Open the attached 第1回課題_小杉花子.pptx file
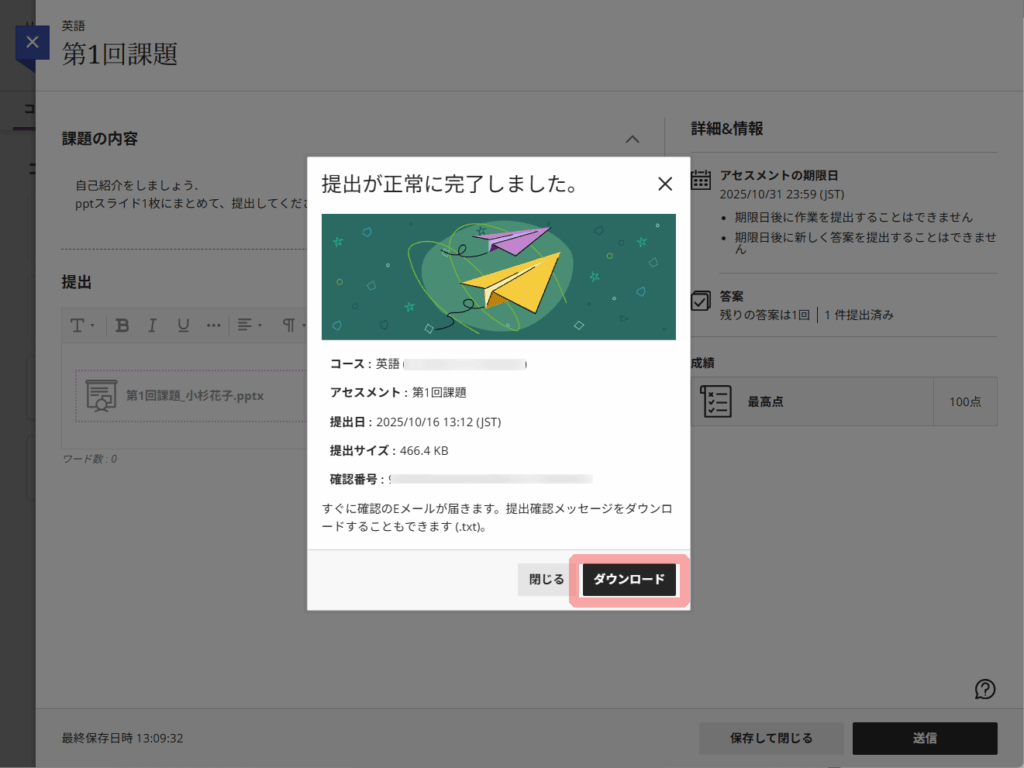The width and height of the screenshot is (1024, 768). tap(194, 396)
